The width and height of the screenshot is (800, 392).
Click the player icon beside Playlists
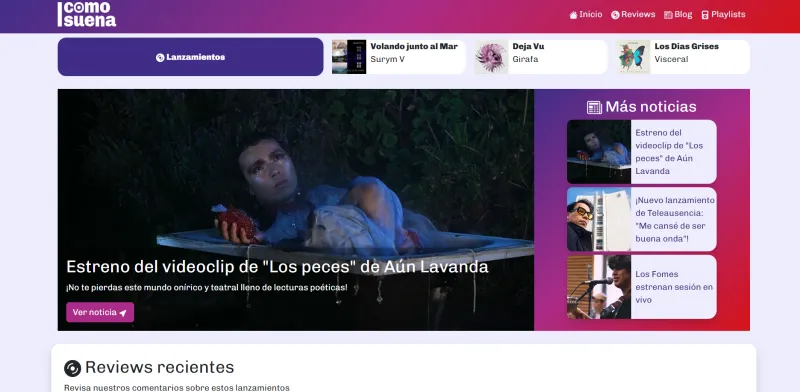[x=705, y=15]
